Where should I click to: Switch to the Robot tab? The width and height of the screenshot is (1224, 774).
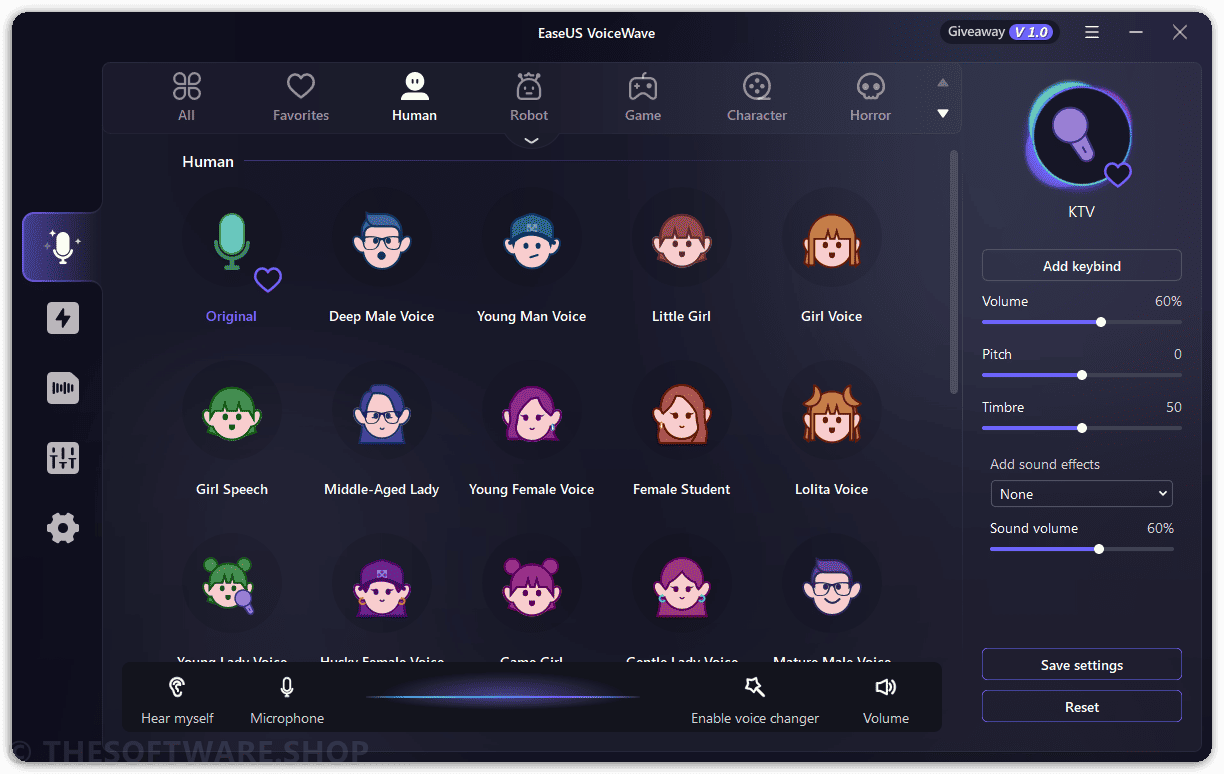click(x=529, y=97)
